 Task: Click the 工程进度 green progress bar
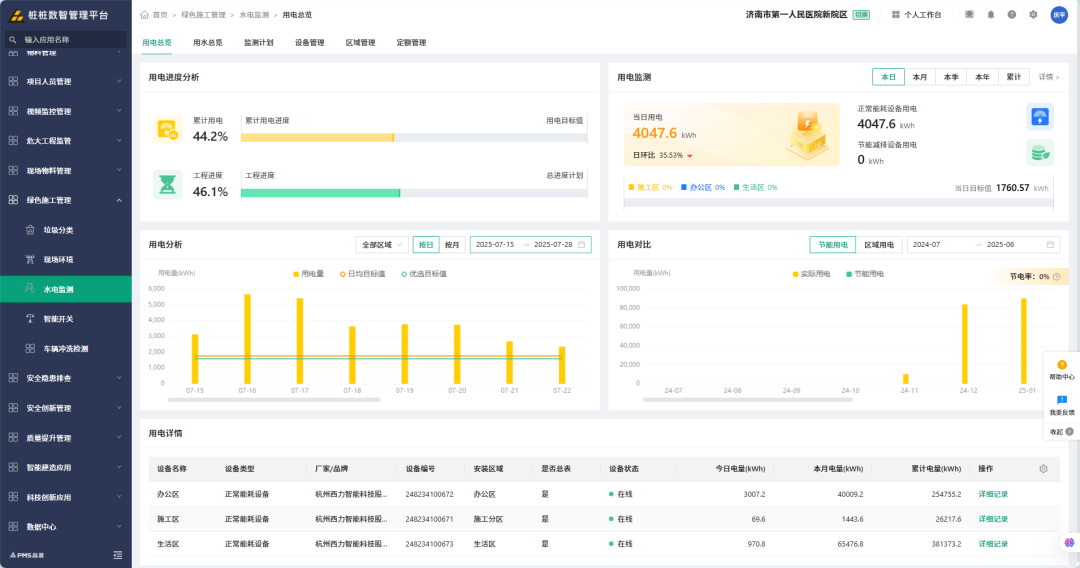[x=414, y=193]
